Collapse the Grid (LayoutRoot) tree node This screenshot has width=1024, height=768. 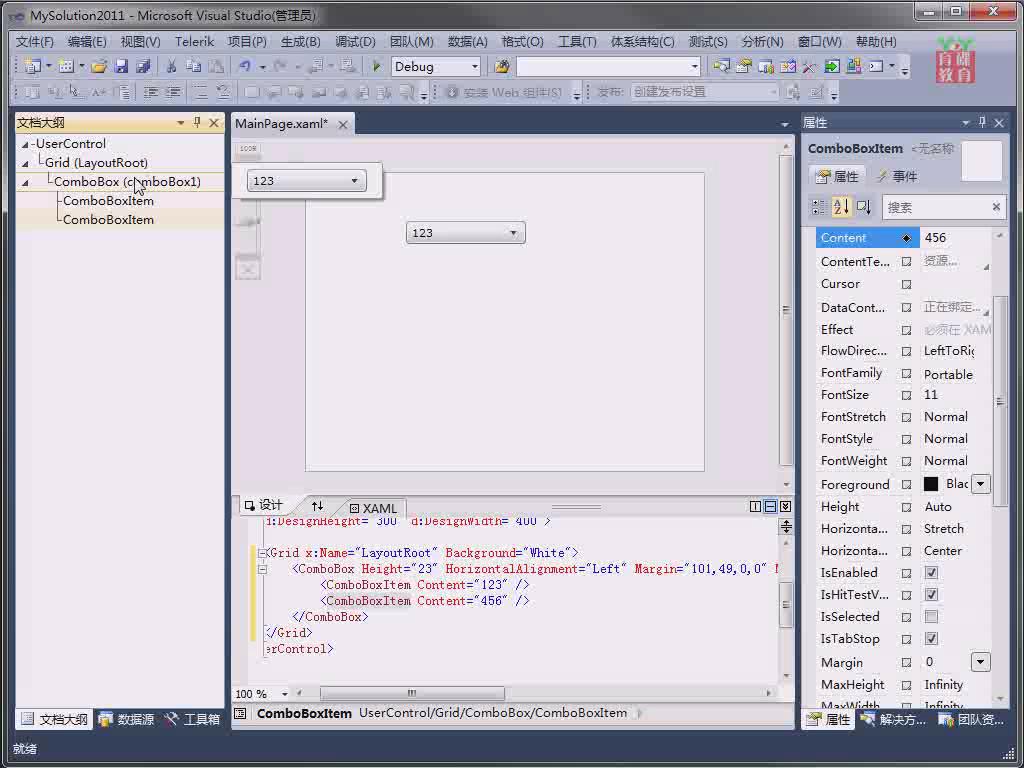point(25,163)
